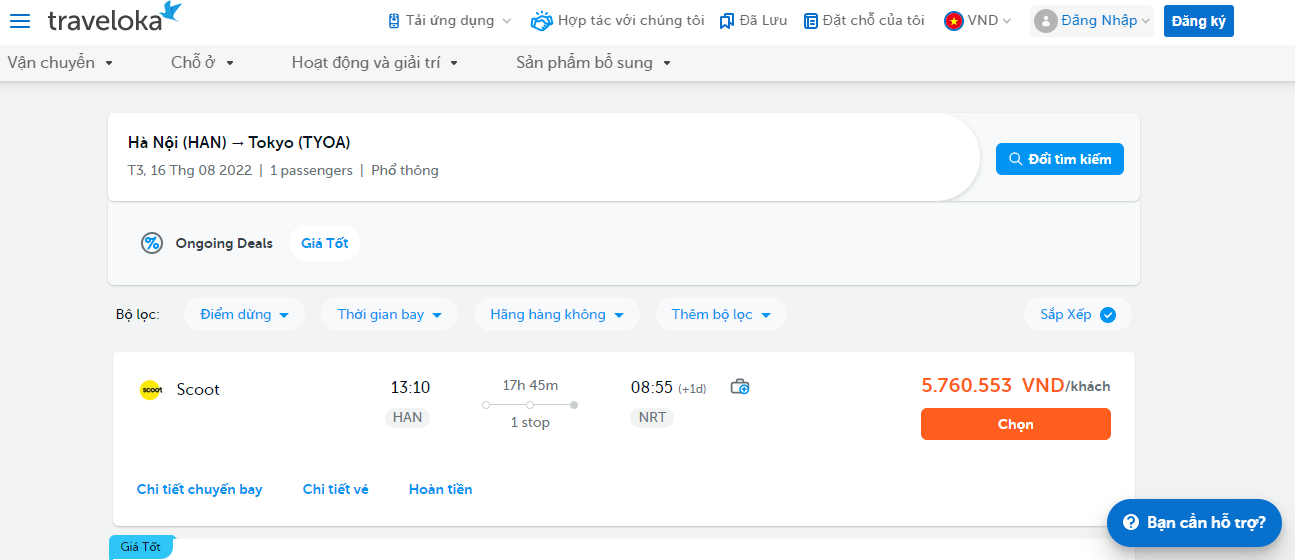Toggle the Sắp Xếp sort option

[1077, 314]
